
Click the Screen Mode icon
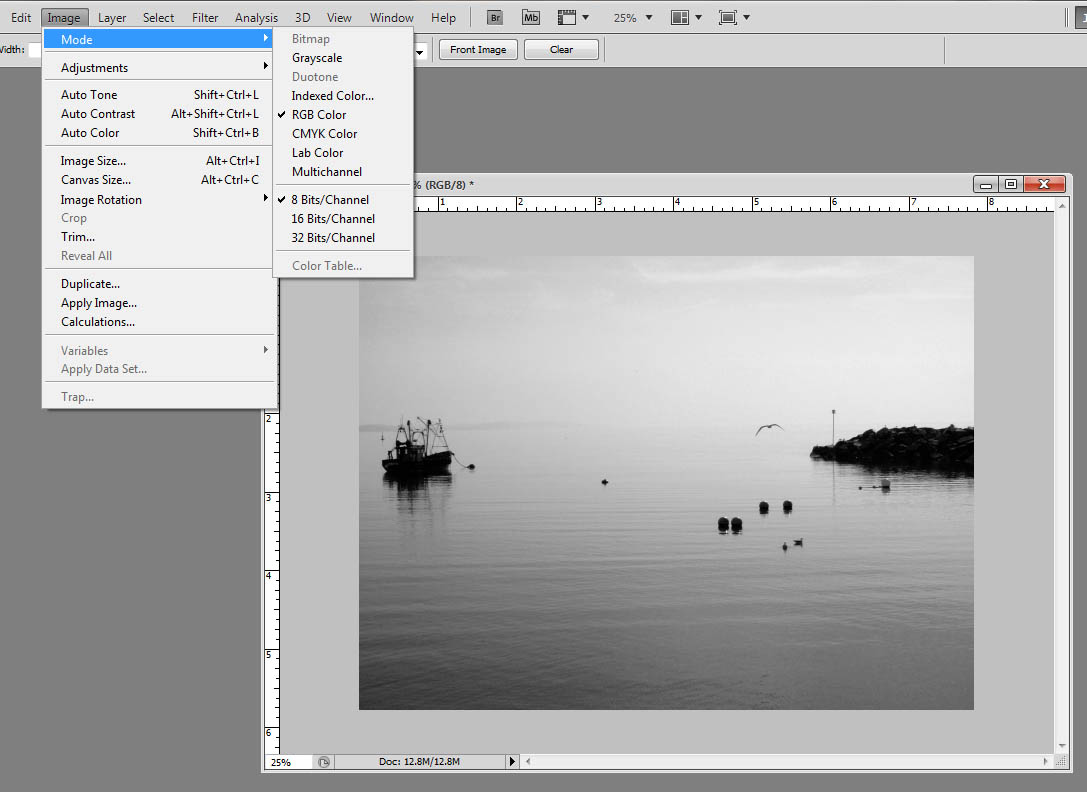[x=728, y=18]
